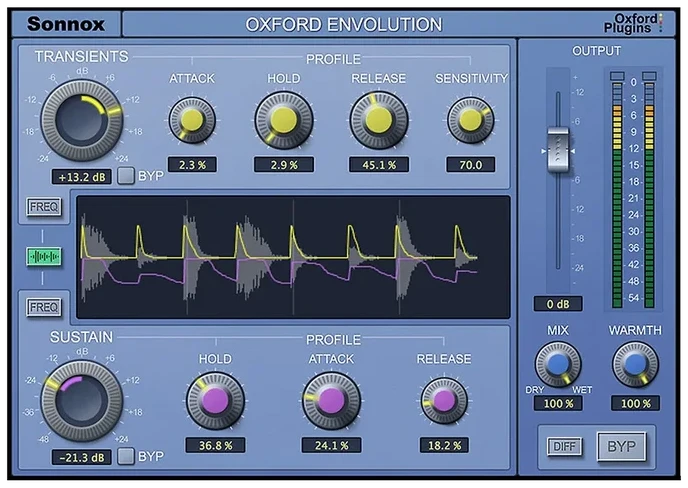Click the 2.3 % attack value field
This screenshot has width=688, height=488.
coord(192,165)
